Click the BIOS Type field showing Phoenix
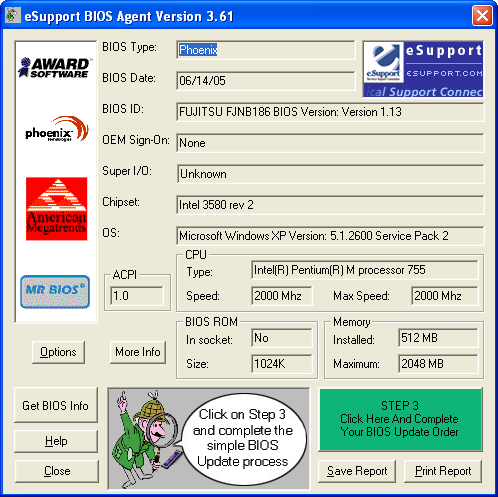 266,50
